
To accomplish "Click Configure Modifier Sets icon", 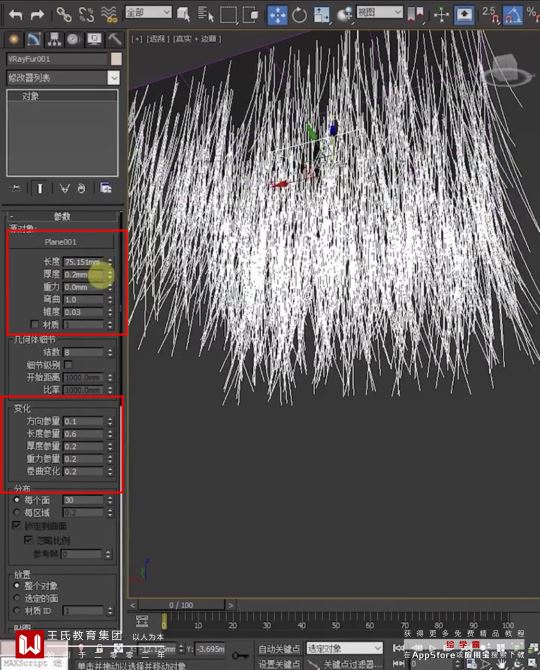I will (x=106, y=188).
